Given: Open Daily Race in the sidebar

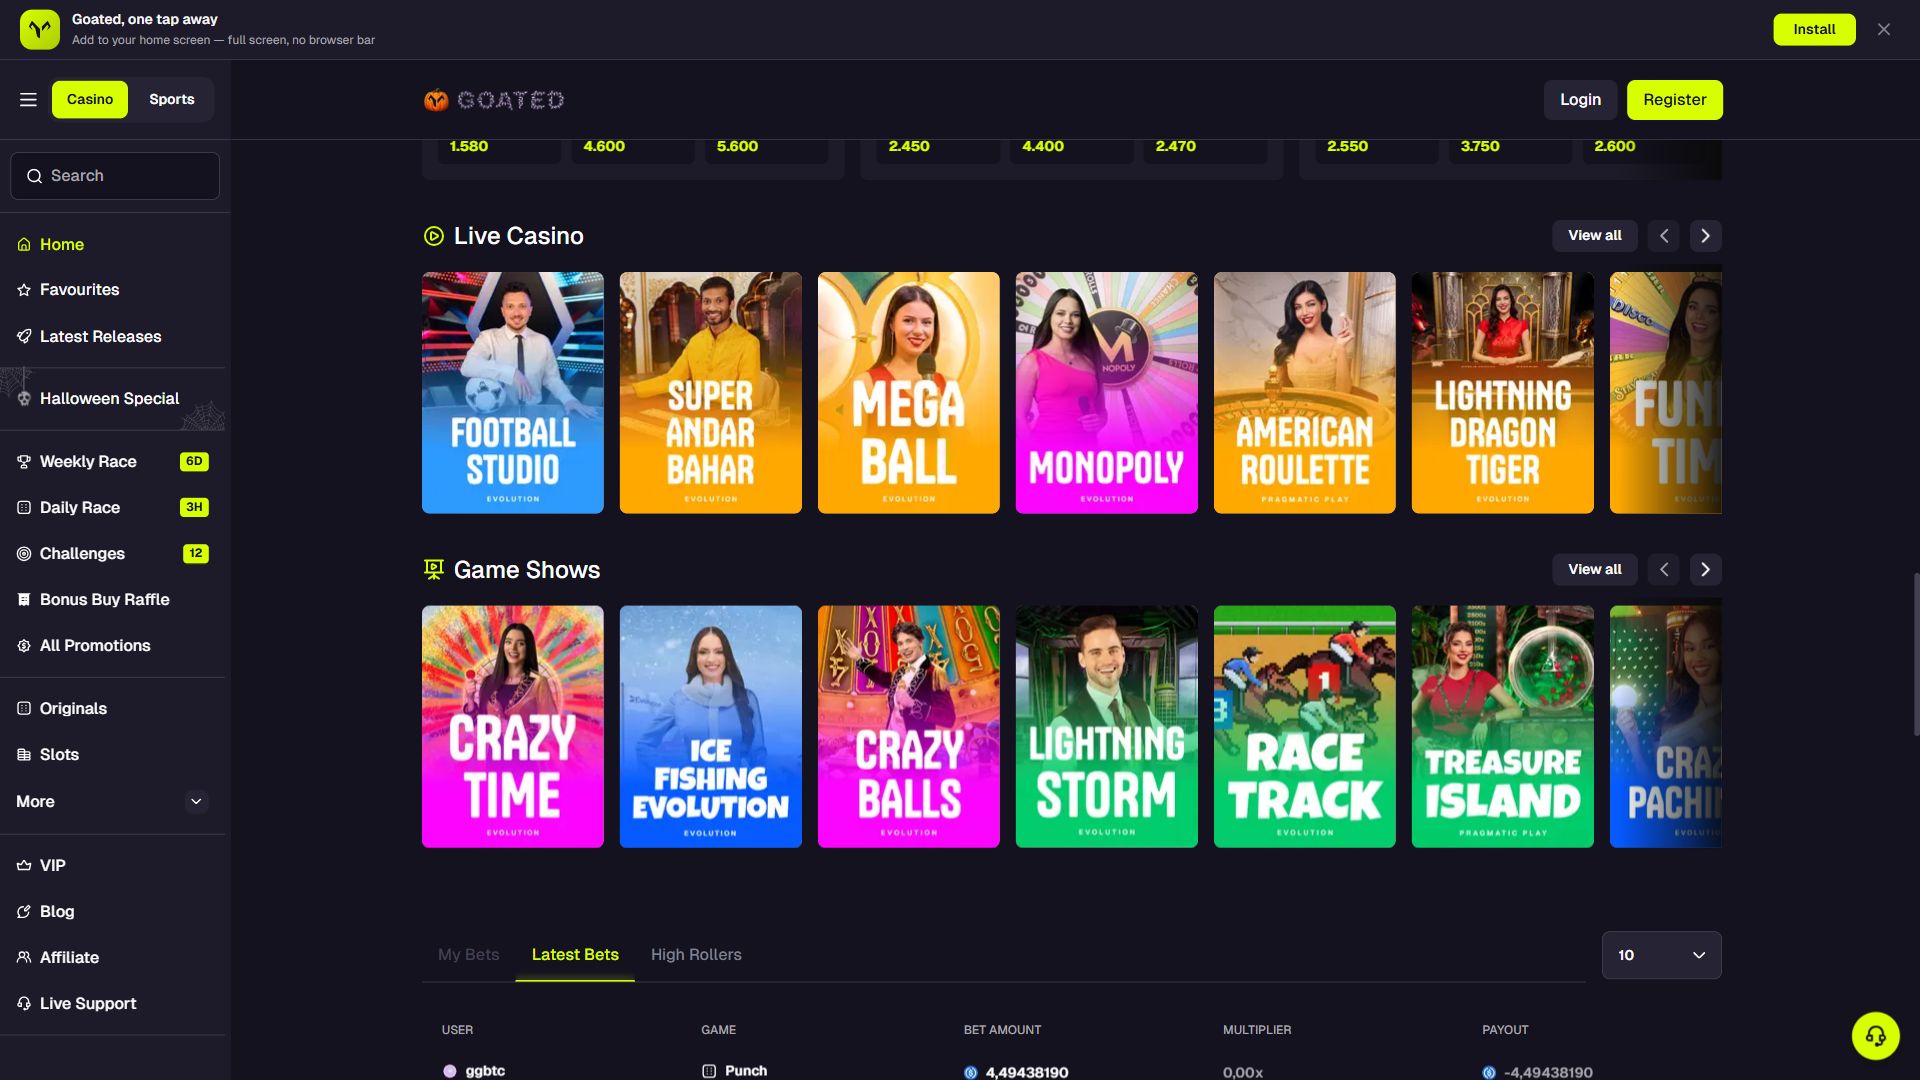Looking at the screenshot, I should pyautogui.click(x=113, y=508).
